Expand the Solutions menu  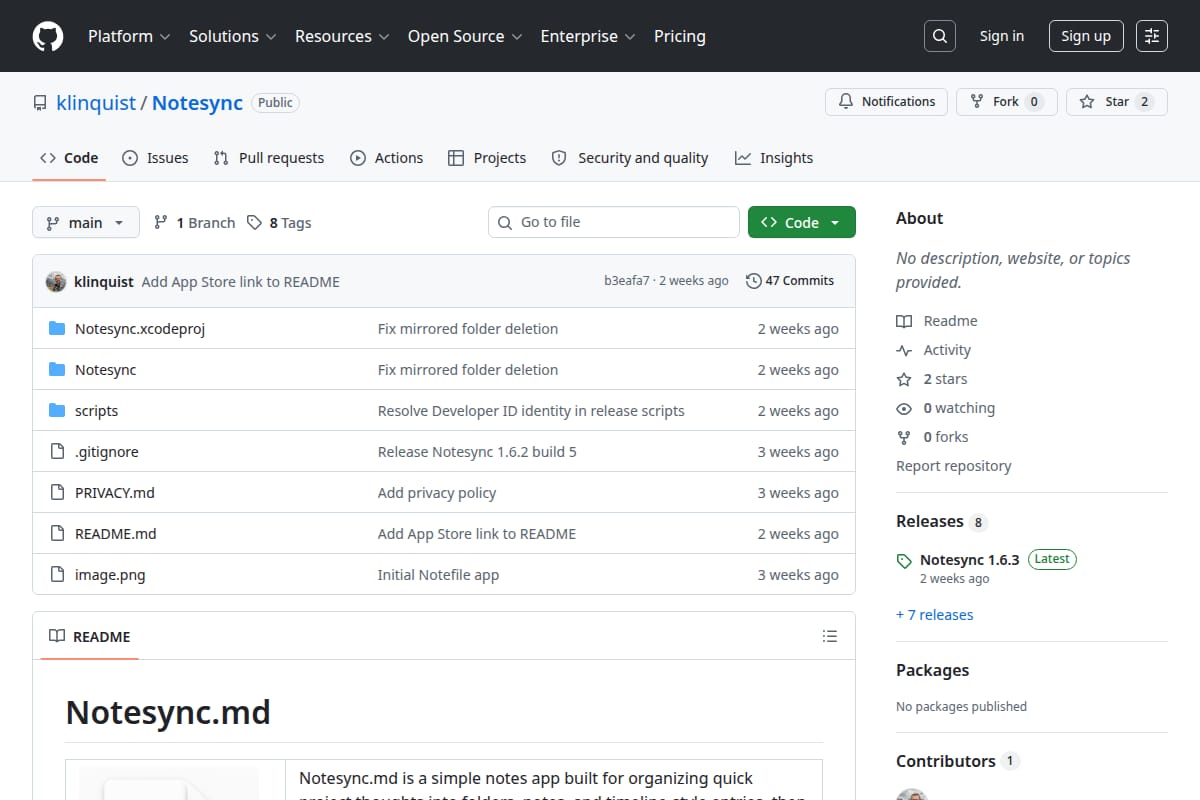pos(232,36)
